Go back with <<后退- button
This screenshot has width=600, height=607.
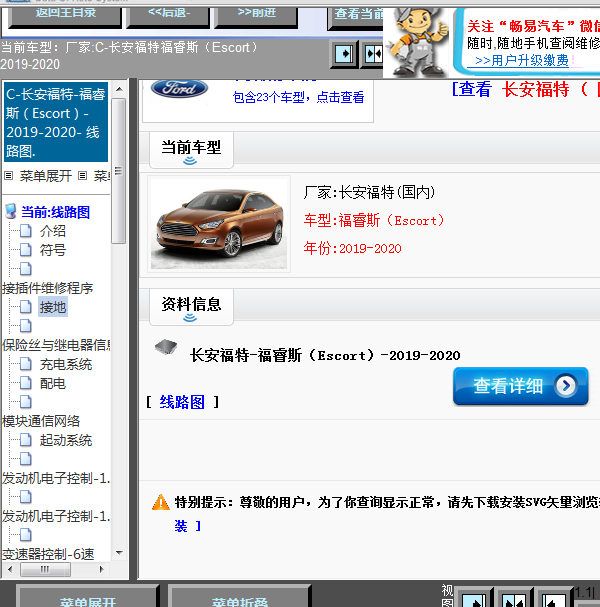pos(168,15)
